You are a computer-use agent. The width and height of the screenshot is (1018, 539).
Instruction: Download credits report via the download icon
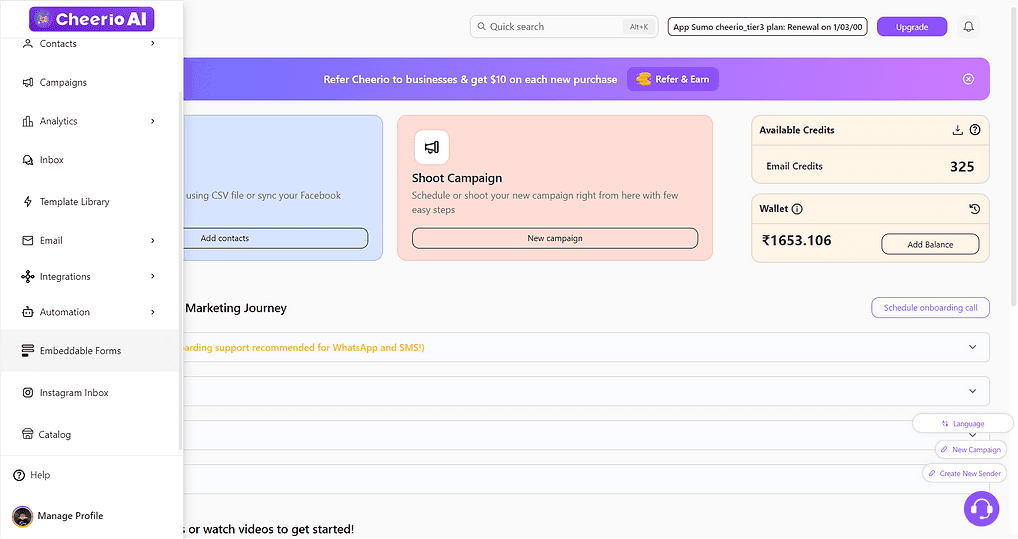(957, 130)
